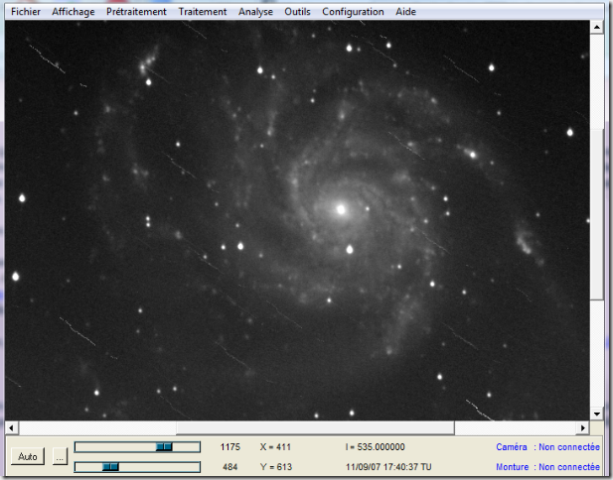Open the Aide menu

coord(405,12)
